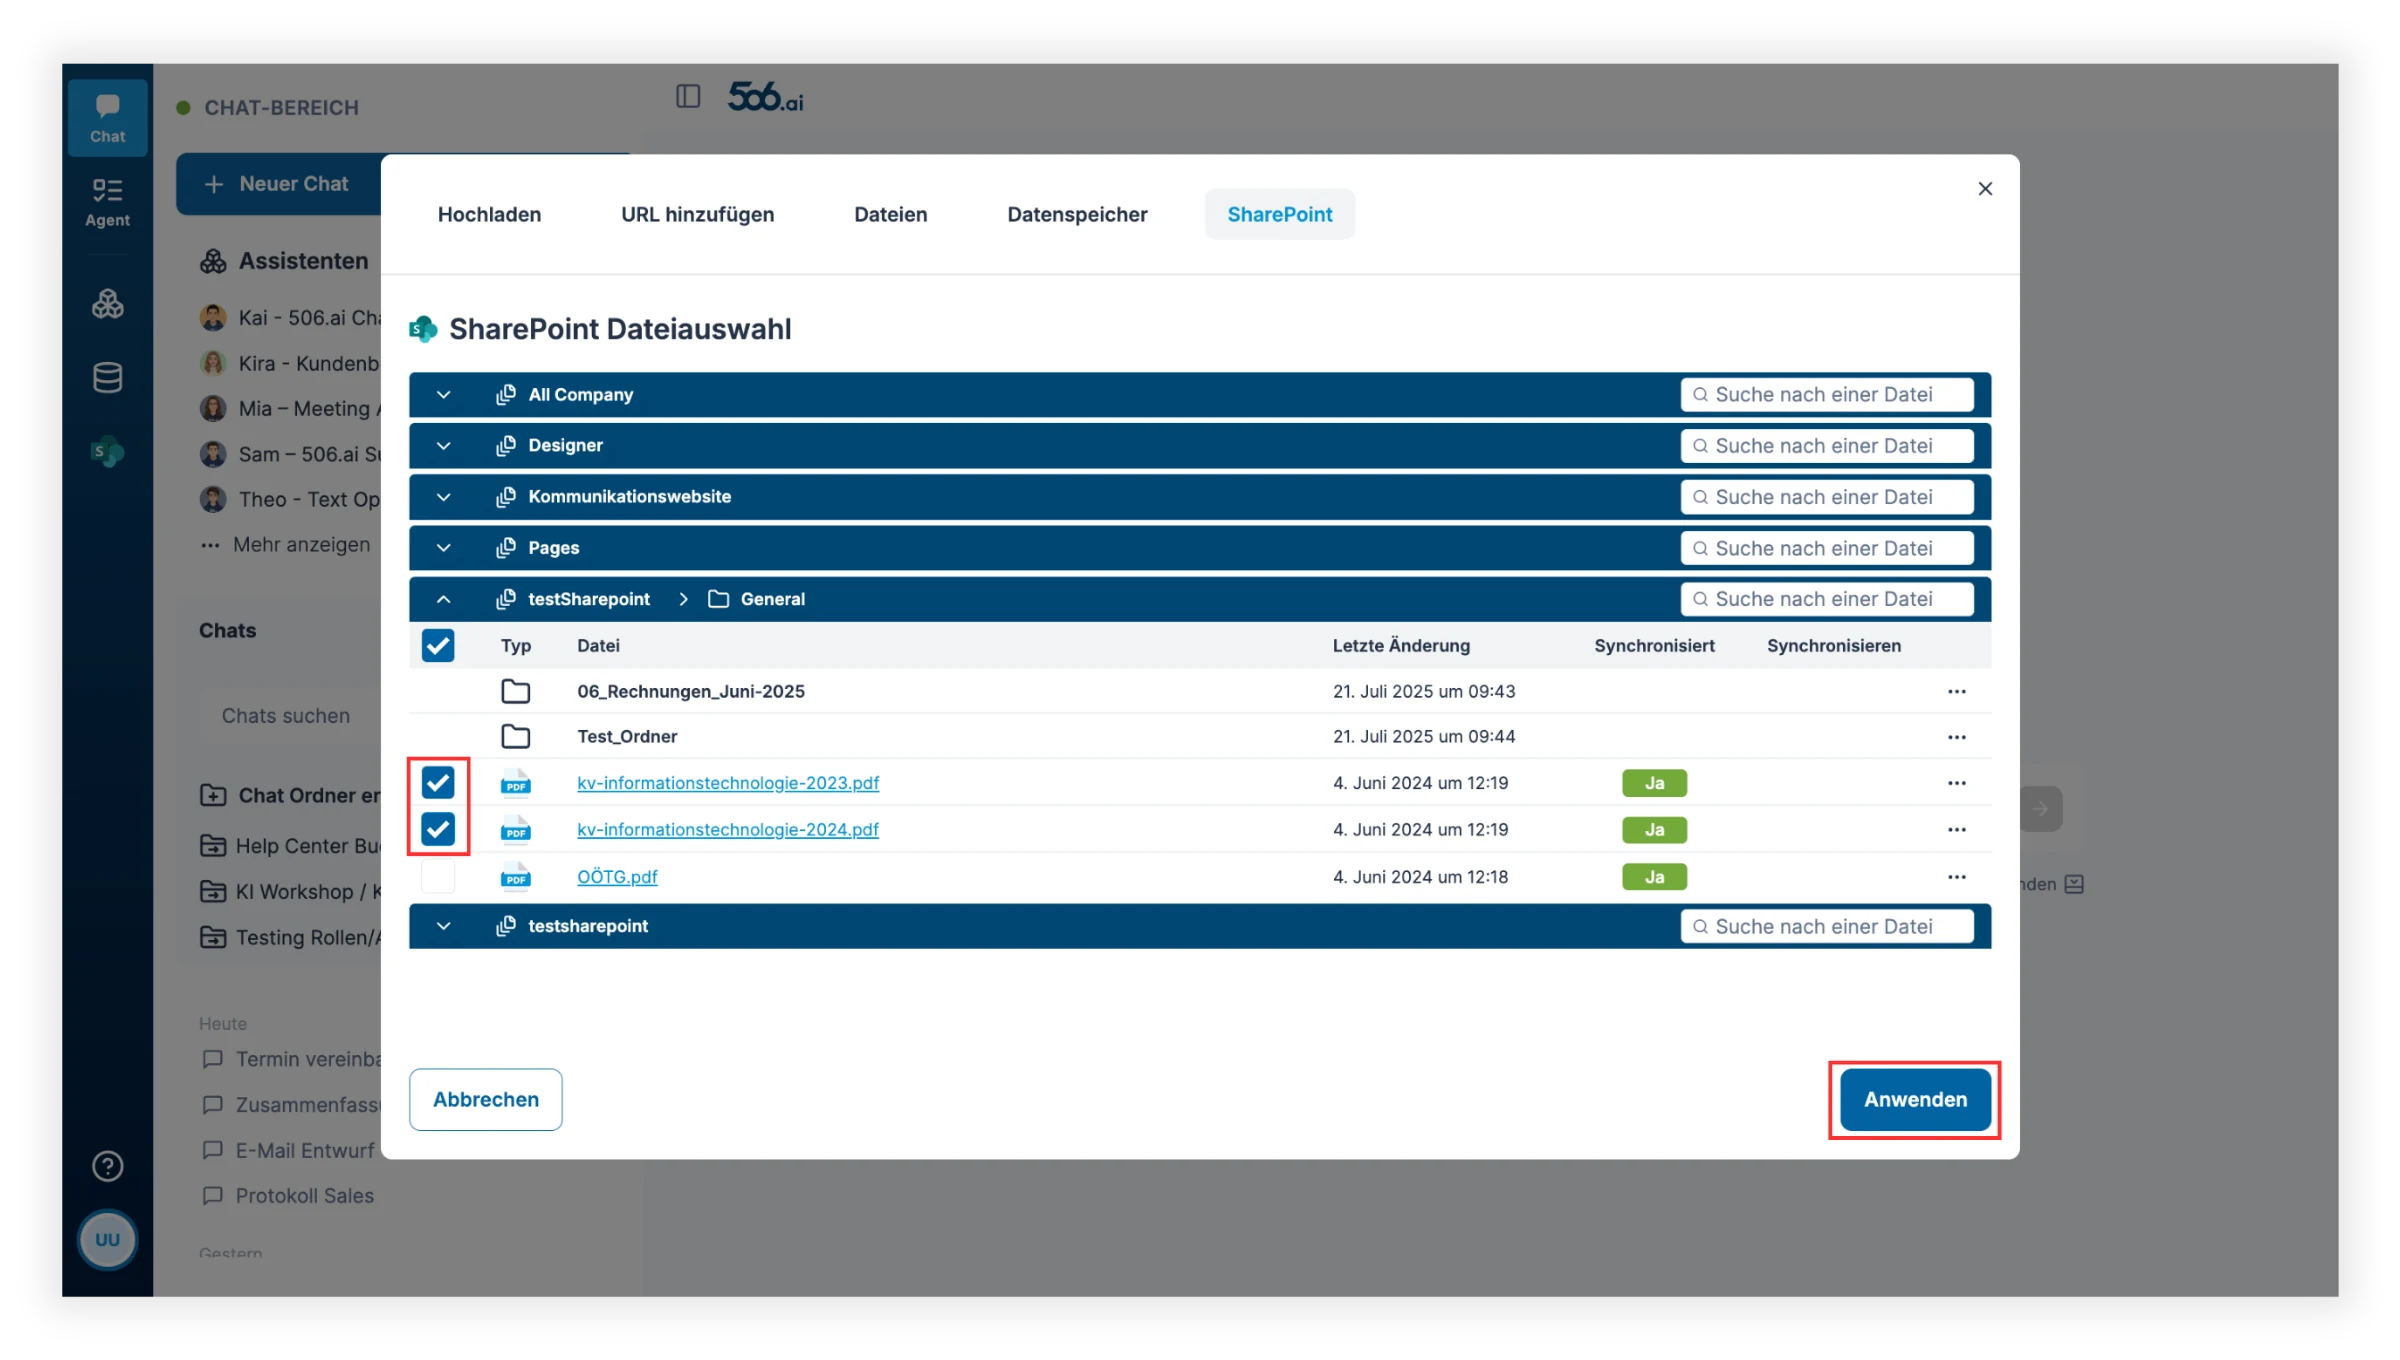Click the Chats suchen search field

coord(290,716)
